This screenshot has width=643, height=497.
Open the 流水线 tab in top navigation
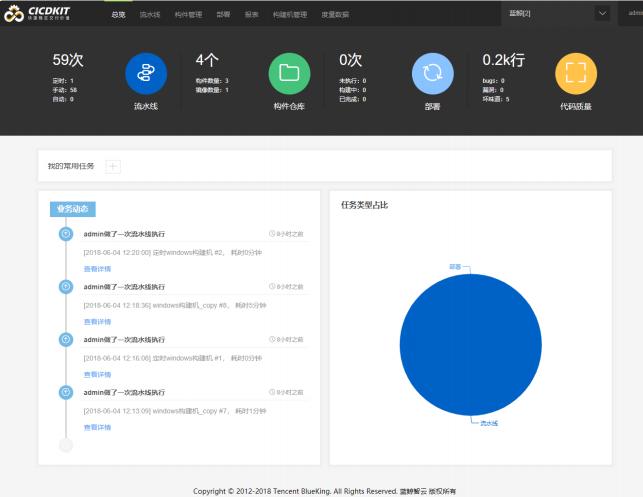click(150, 15)
